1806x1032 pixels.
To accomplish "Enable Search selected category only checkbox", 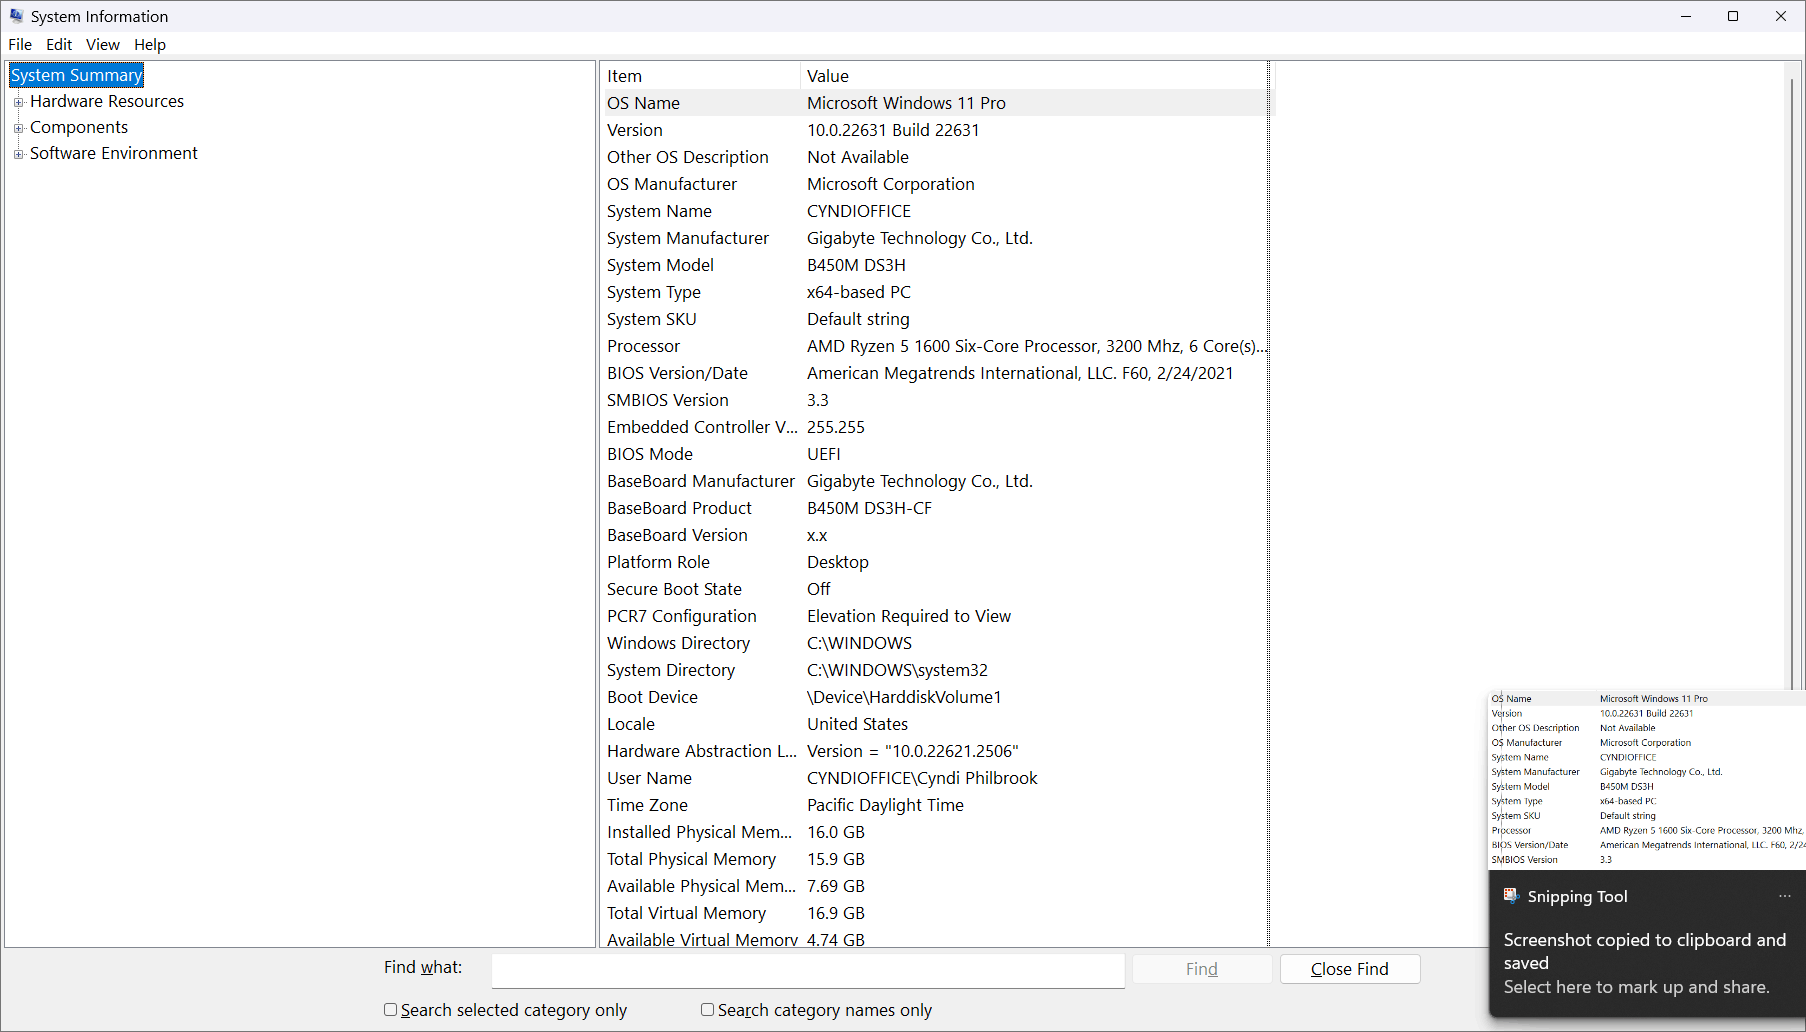I will pyautogui.click(x=391, y=1010).
